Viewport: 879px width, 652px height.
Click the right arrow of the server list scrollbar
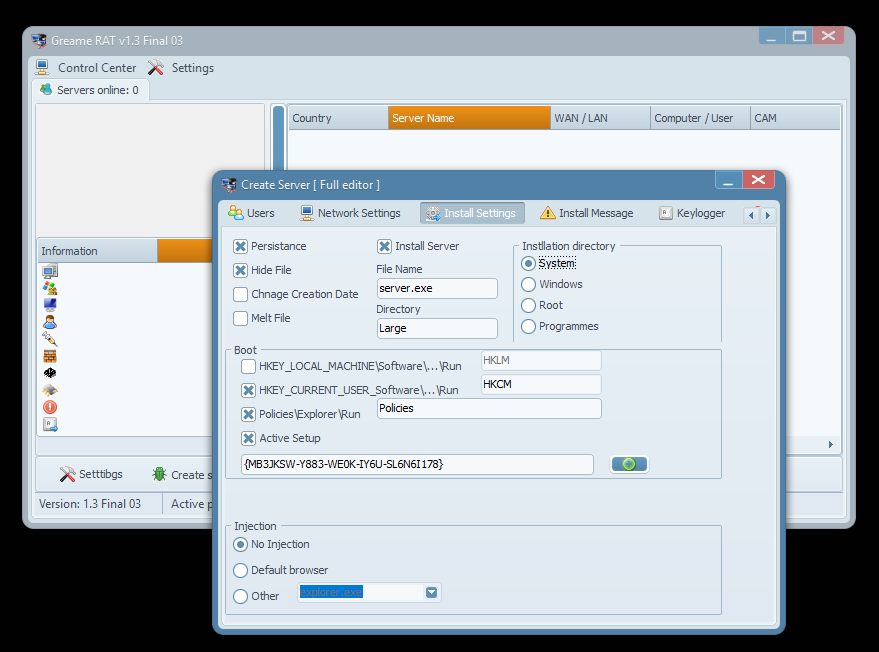[x=831, y=445]
